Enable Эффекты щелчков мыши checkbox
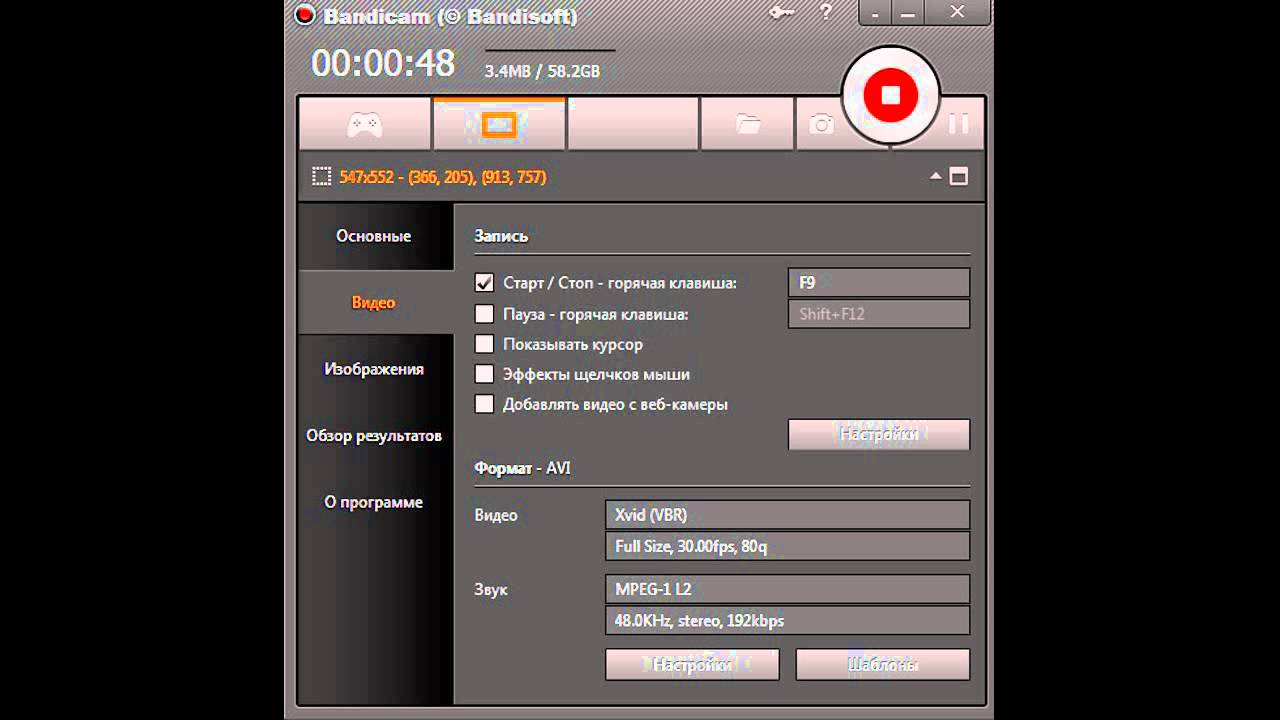This screenshot has height=720, width=1280. tap(484, 374)
